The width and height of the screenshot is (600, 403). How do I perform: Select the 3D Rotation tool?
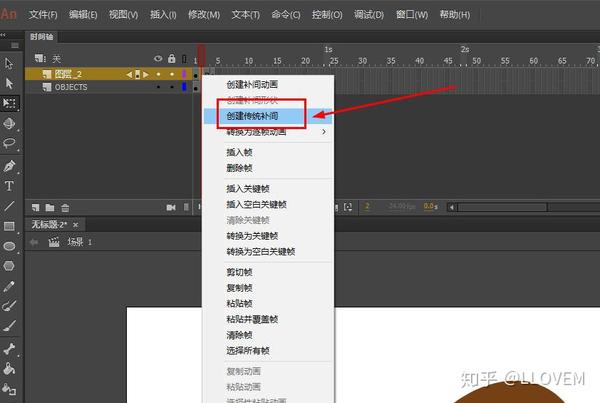9,123
